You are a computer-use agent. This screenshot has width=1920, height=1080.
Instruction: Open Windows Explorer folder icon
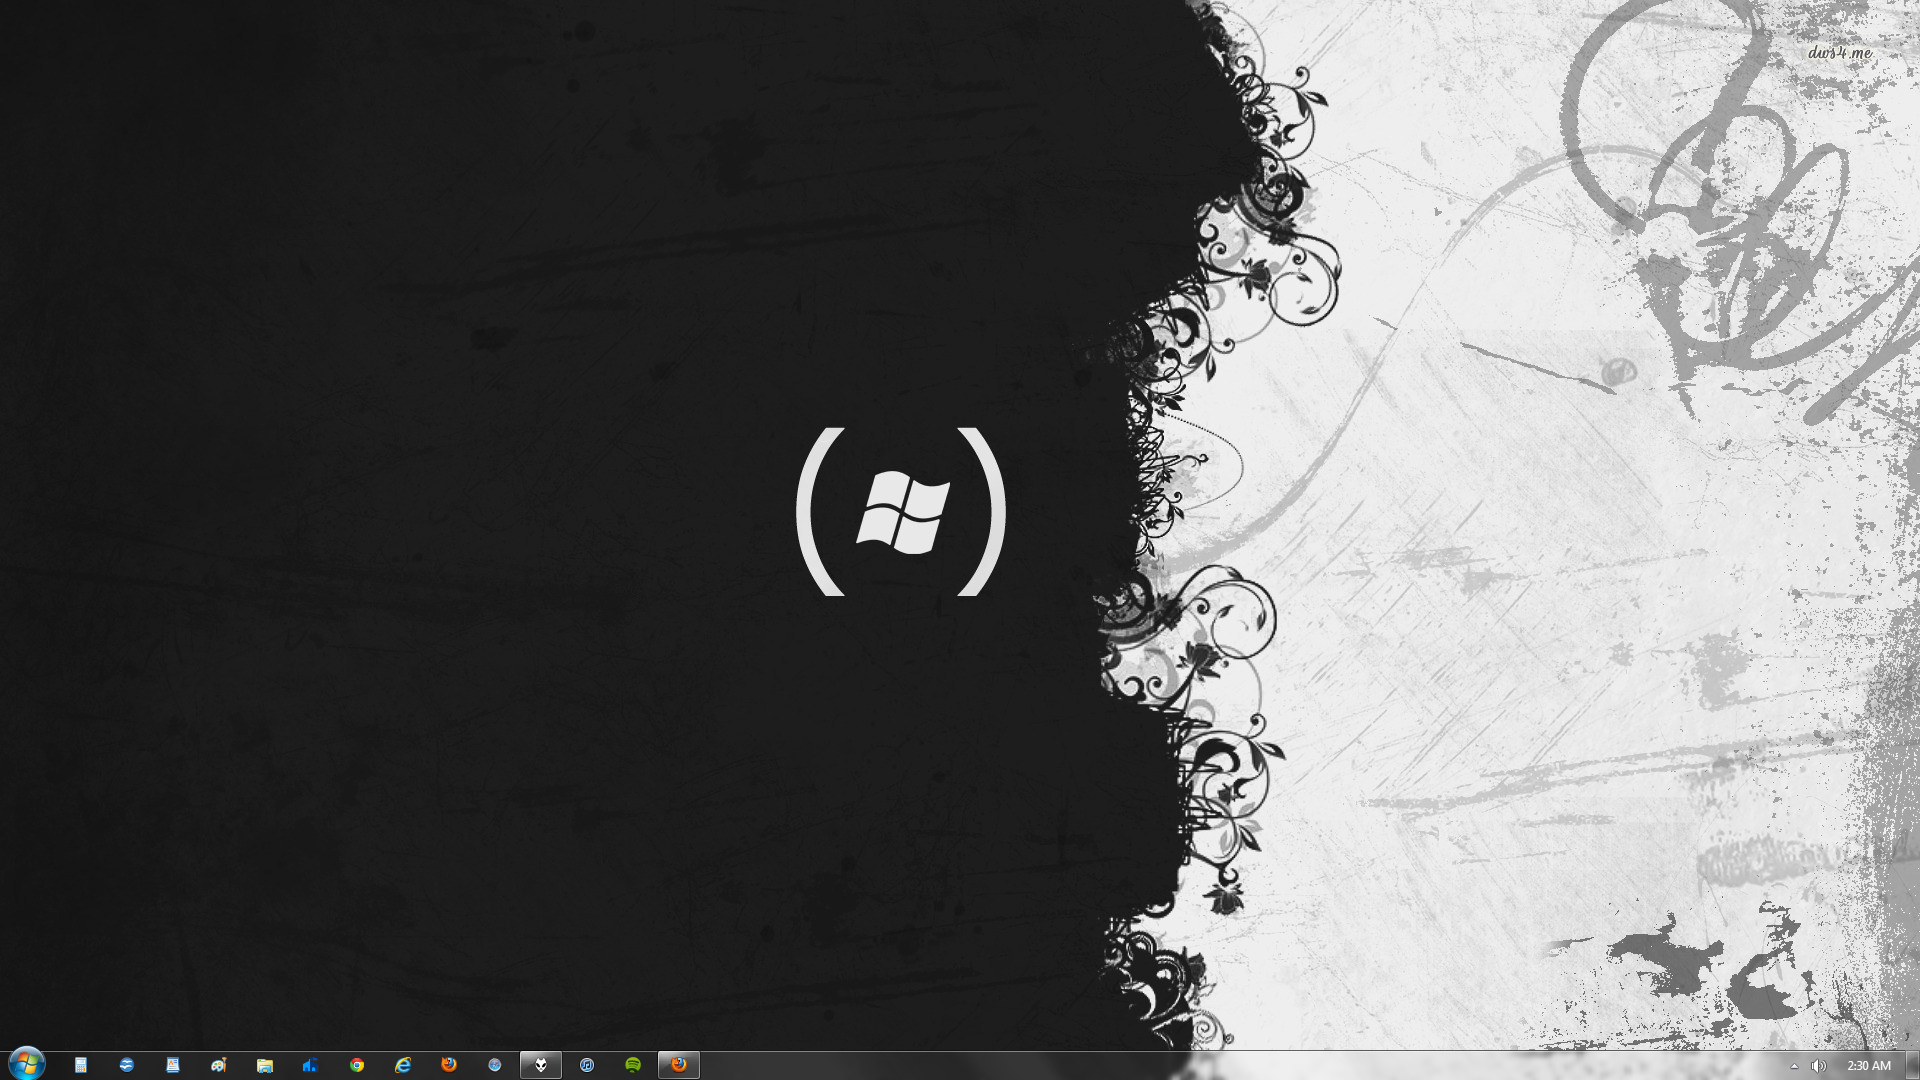point(265,1065)
